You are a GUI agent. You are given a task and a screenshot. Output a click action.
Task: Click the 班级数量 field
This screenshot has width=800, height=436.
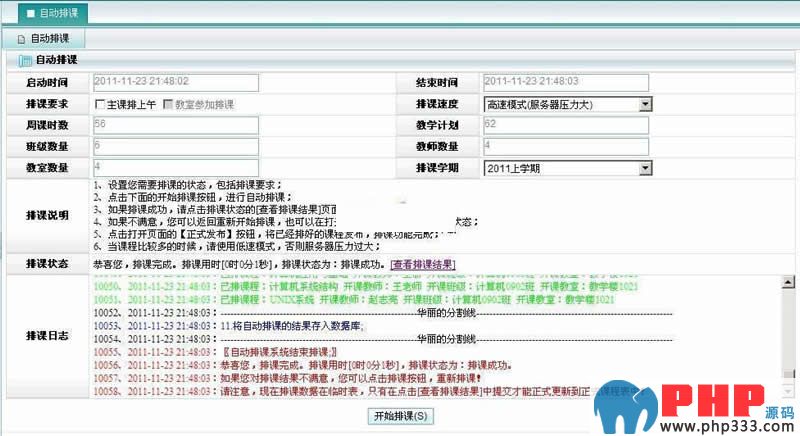(176, 147)
